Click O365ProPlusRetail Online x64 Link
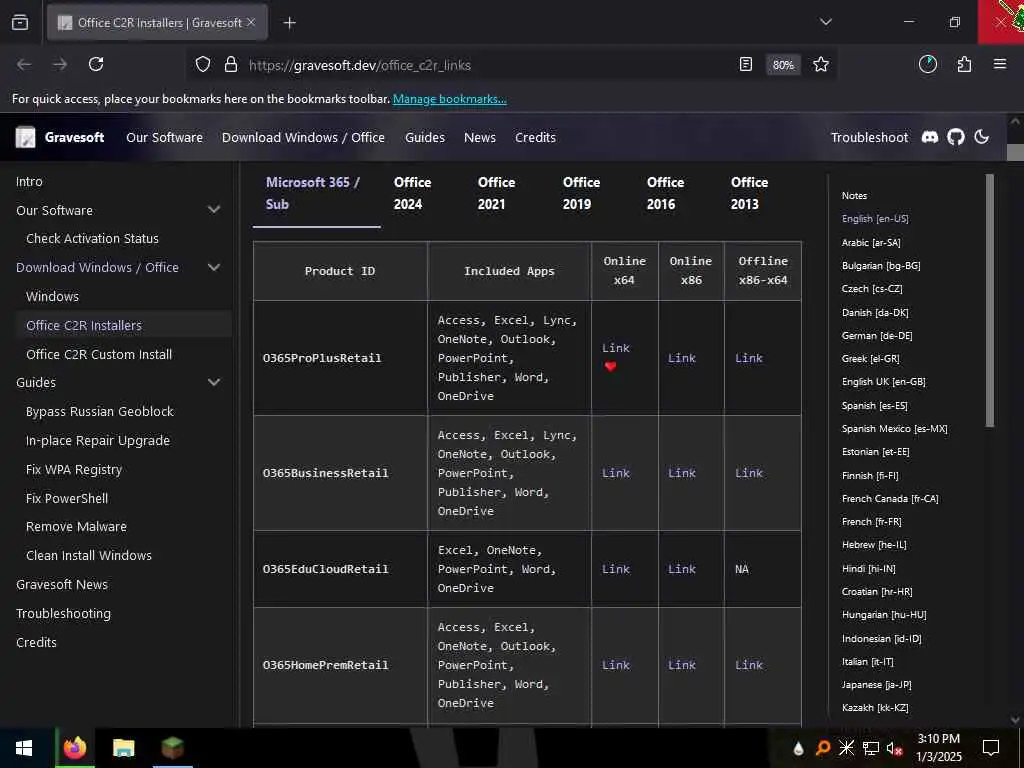1024x768 pixels. click(x=616, y=348)
